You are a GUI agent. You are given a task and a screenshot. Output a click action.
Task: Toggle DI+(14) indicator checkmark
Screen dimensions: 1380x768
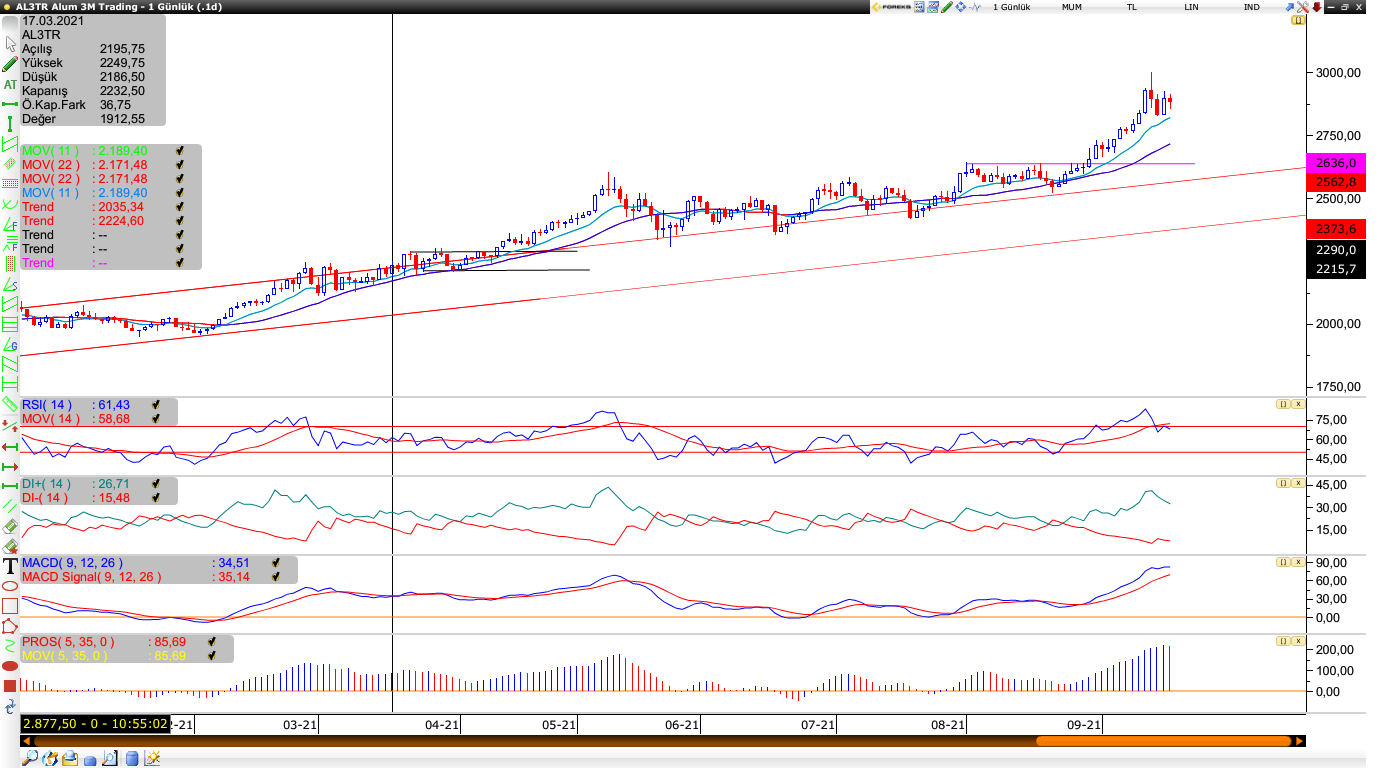156,484
